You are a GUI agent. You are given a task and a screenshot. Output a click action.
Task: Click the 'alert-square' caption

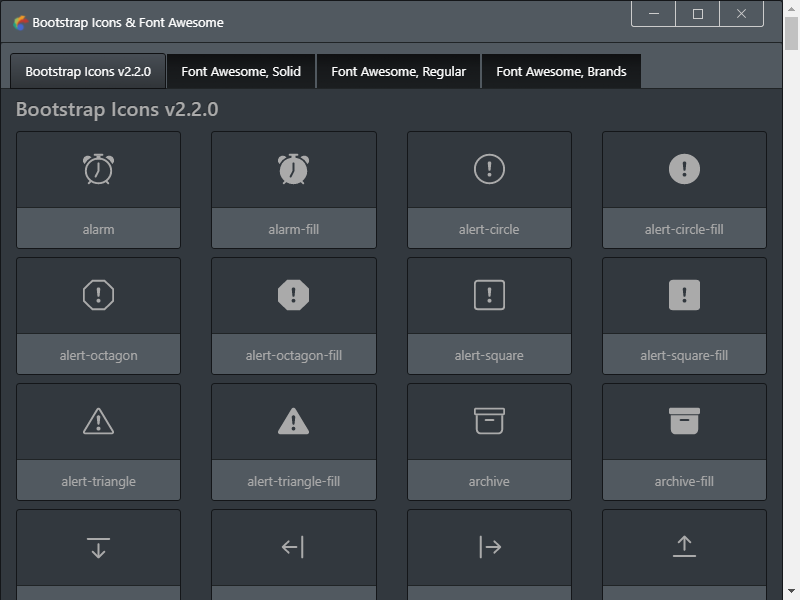coord(489,356)
